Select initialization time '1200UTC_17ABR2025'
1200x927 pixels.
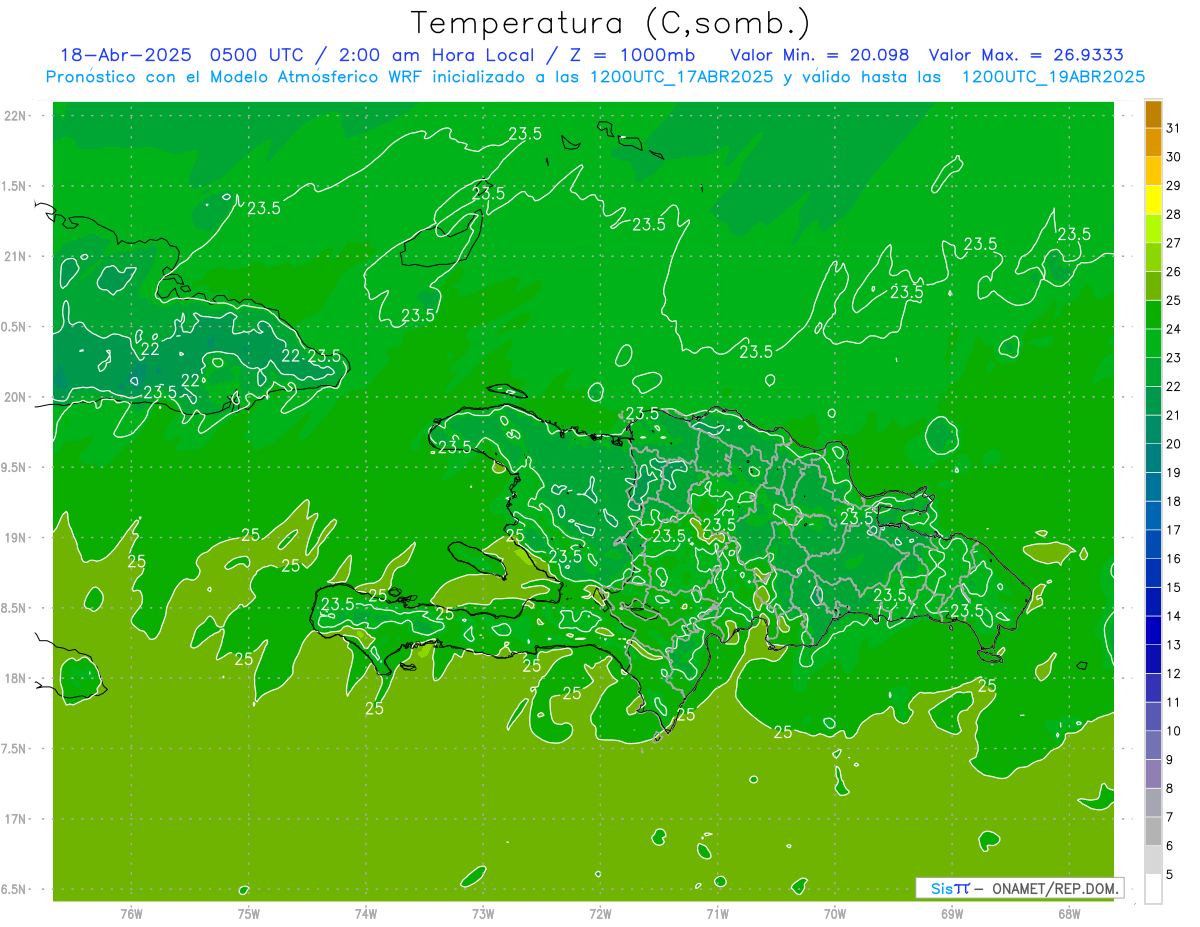(683, 77)
